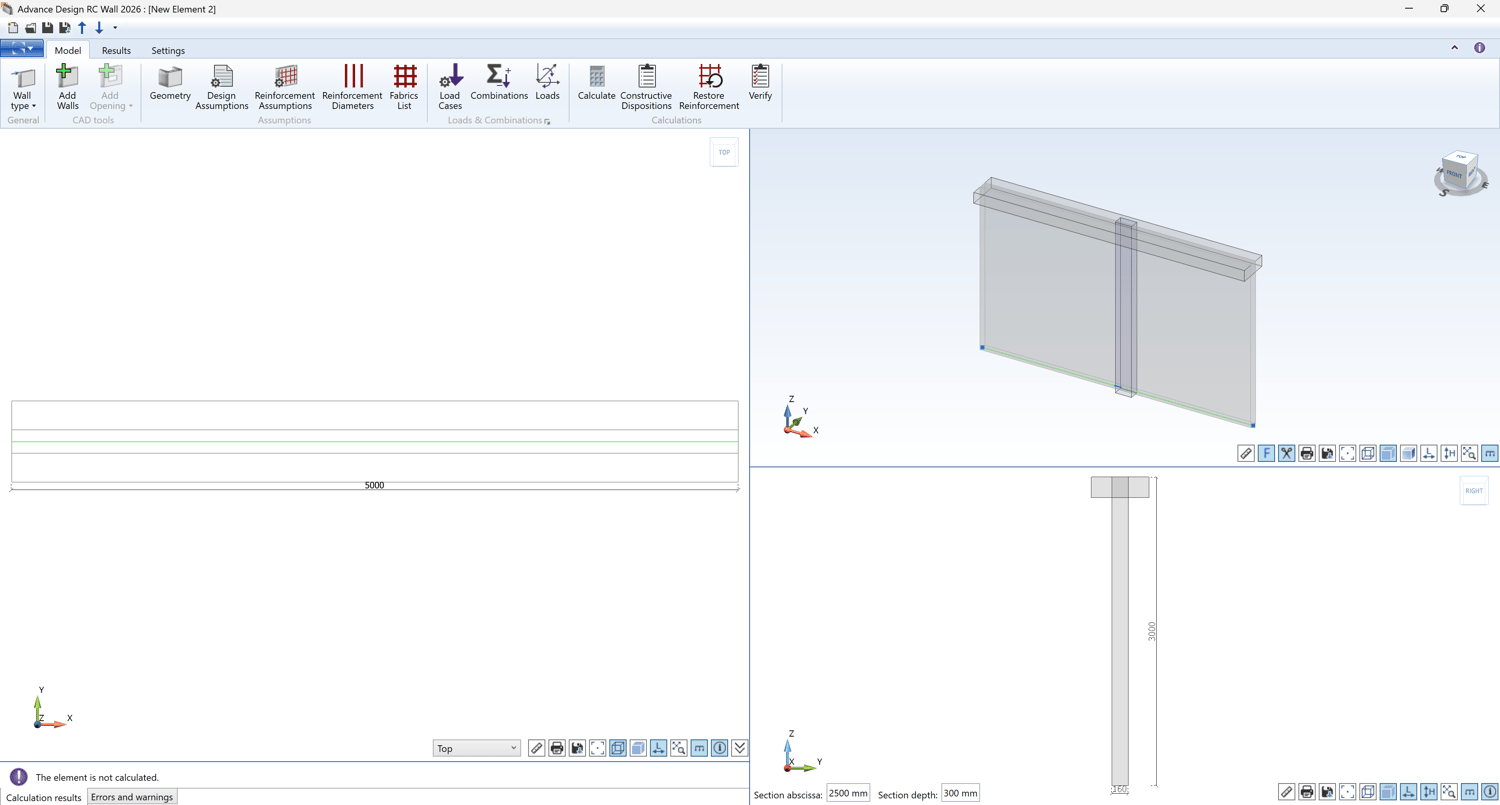Screen dimensions: 1500x805
Task: Open the Fabrics List
Action: pyautogui.click(x=404, y=88)
